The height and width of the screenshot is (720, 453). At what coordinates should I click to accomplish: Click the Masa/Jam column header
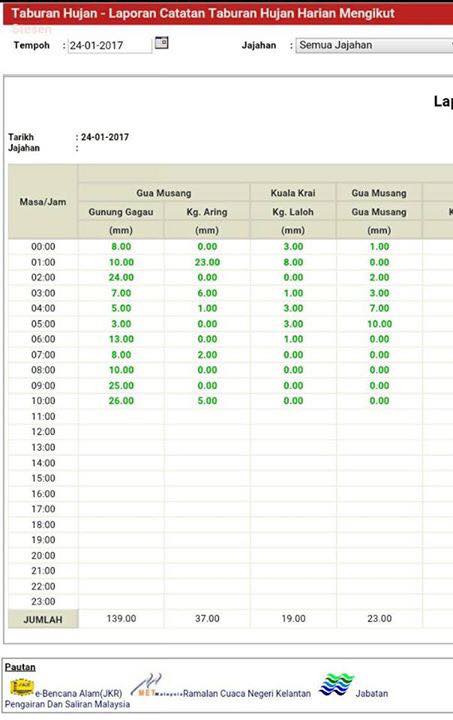click(43, 202)
